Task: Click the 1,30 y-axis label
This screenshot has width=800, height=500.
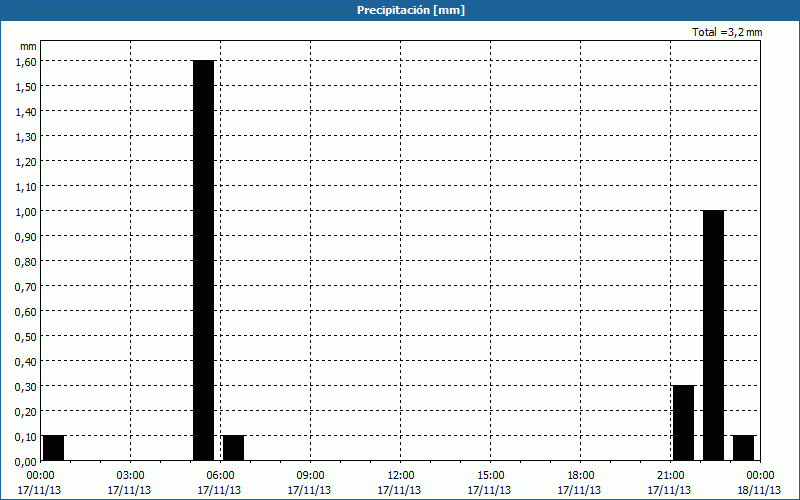Action: pos(26,137)
